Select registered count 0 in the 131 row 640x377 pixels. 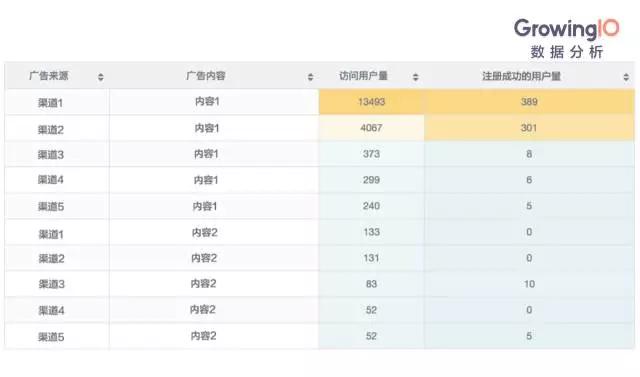point(529,258)
